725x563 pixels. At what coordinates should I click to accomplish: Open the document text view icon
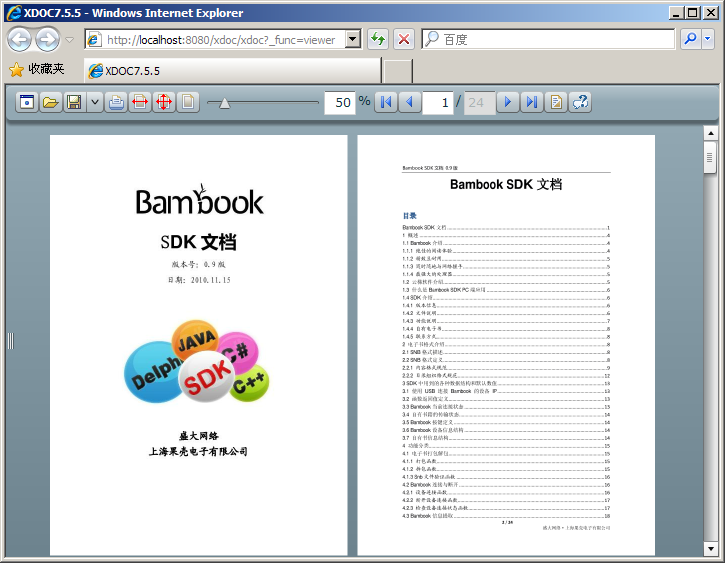[x=556, y=102]
